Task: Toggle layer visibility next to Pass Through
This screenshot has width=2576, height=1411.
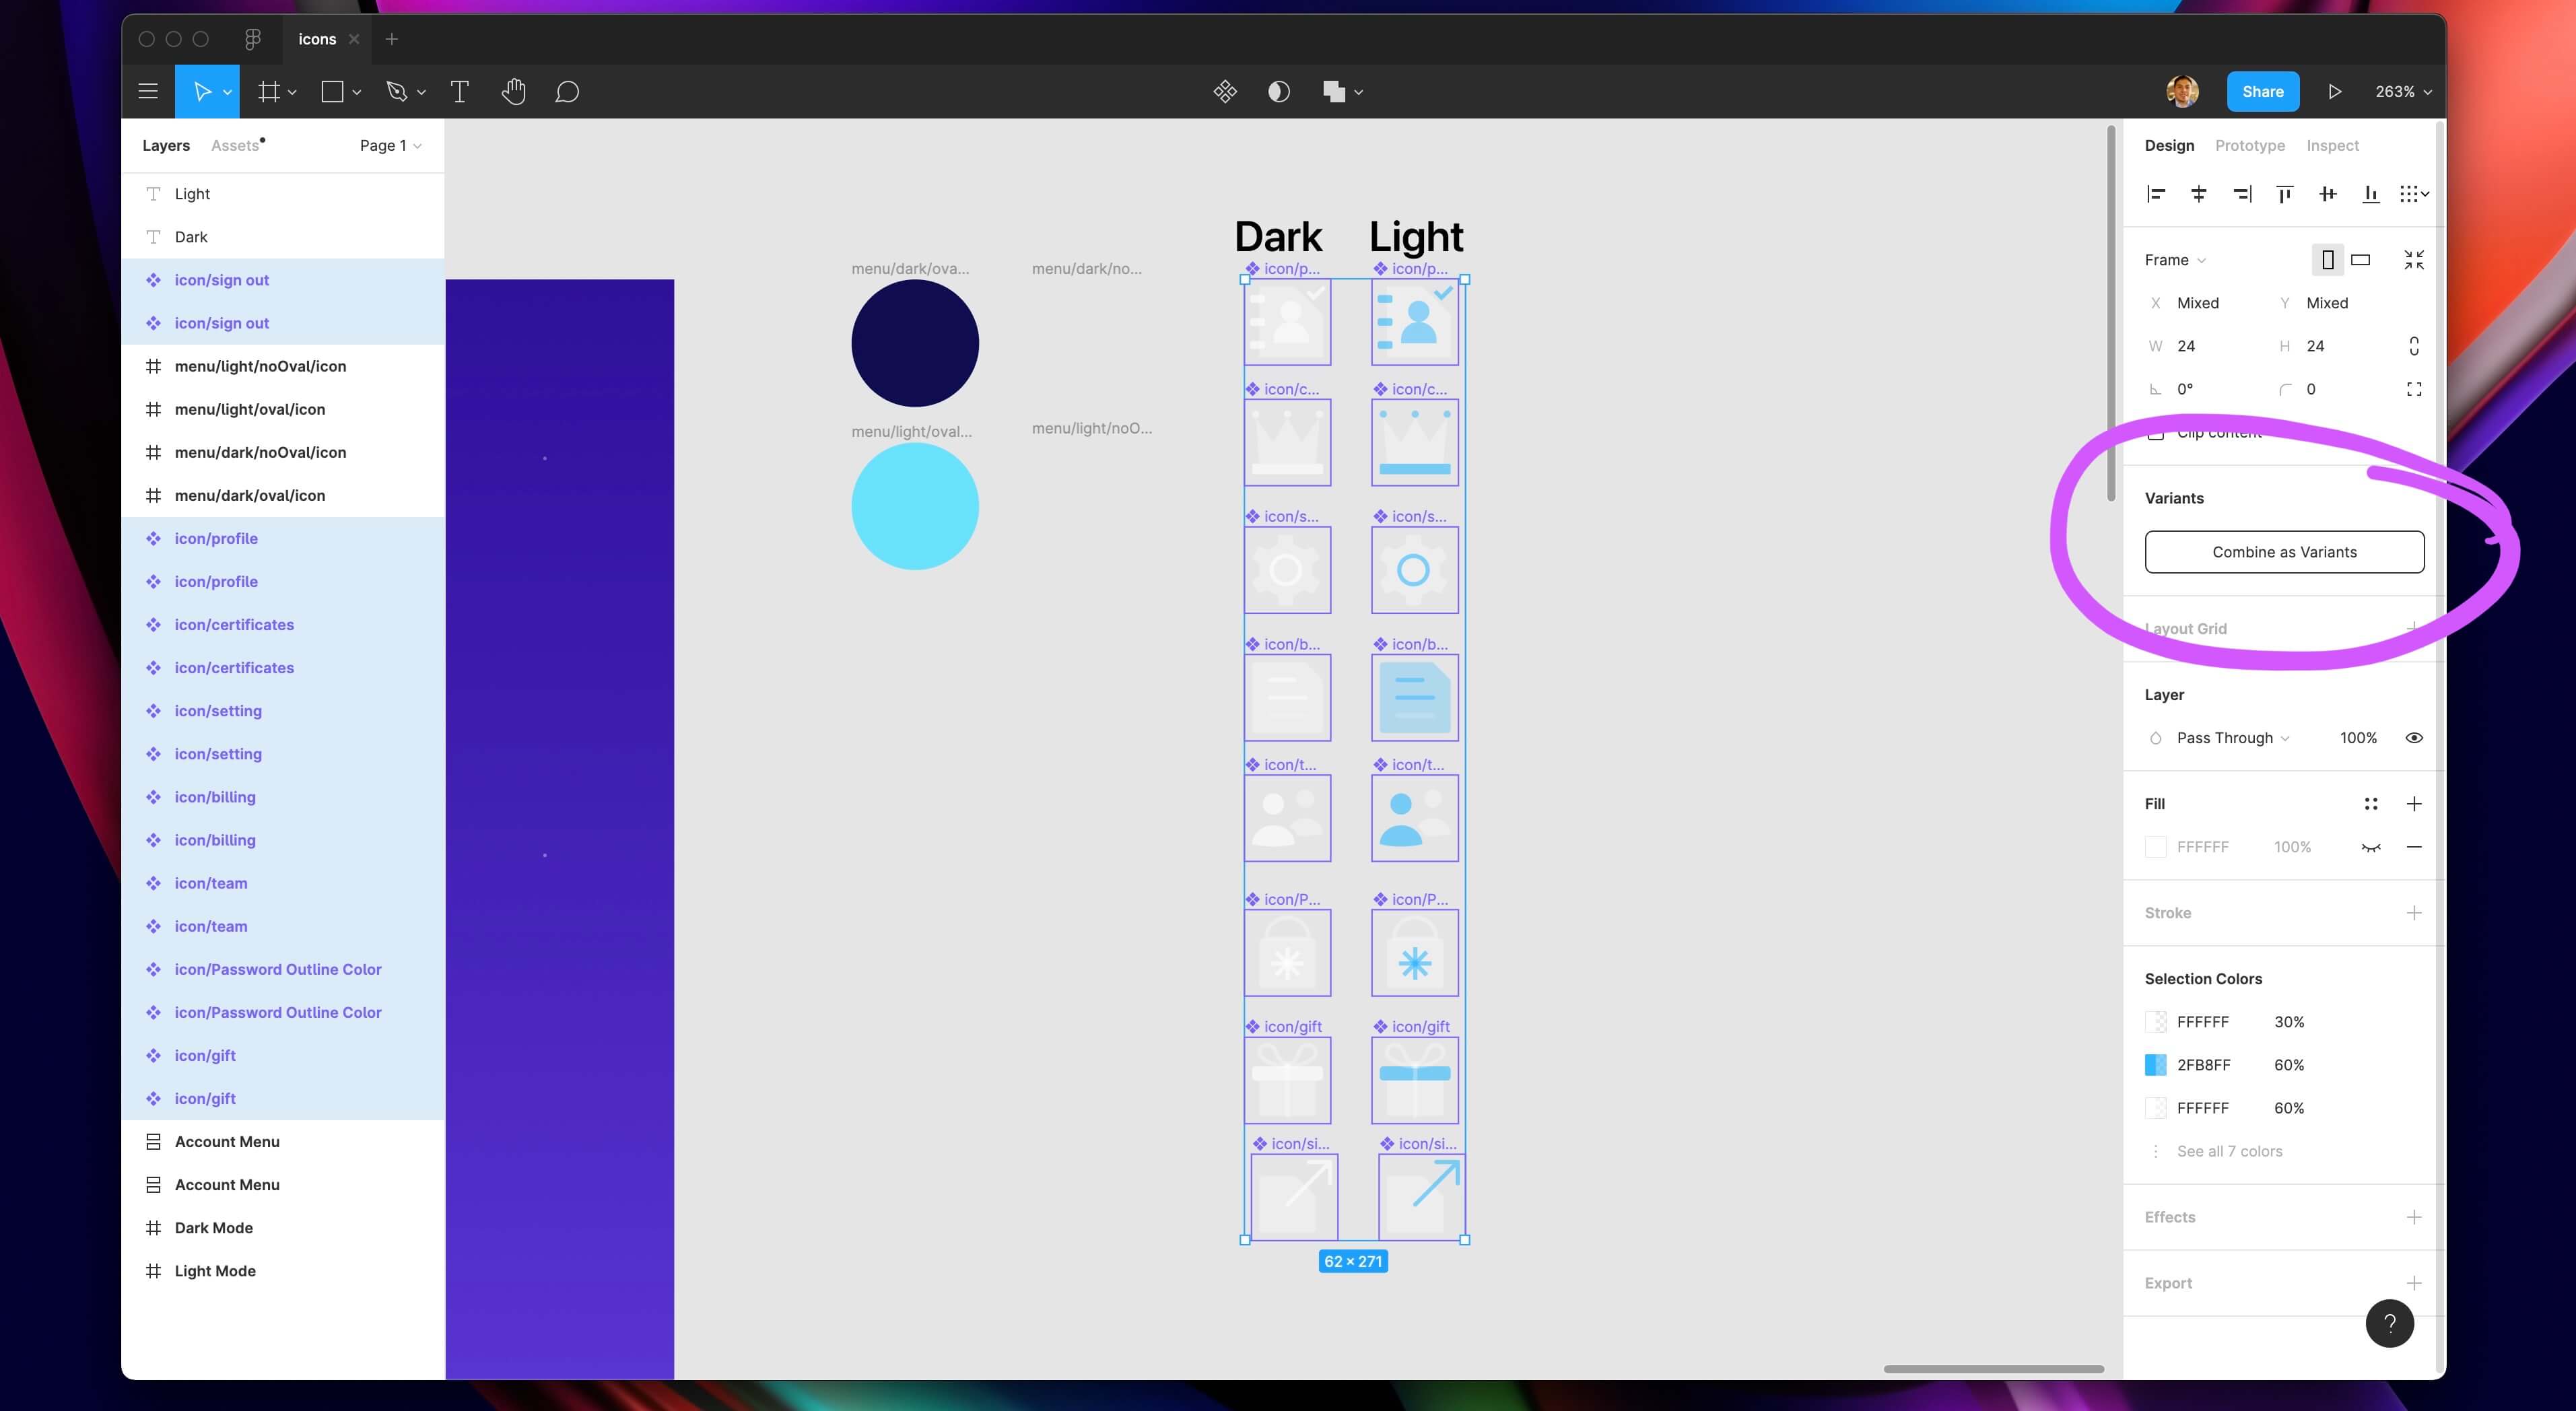Action: point(2415,737)
